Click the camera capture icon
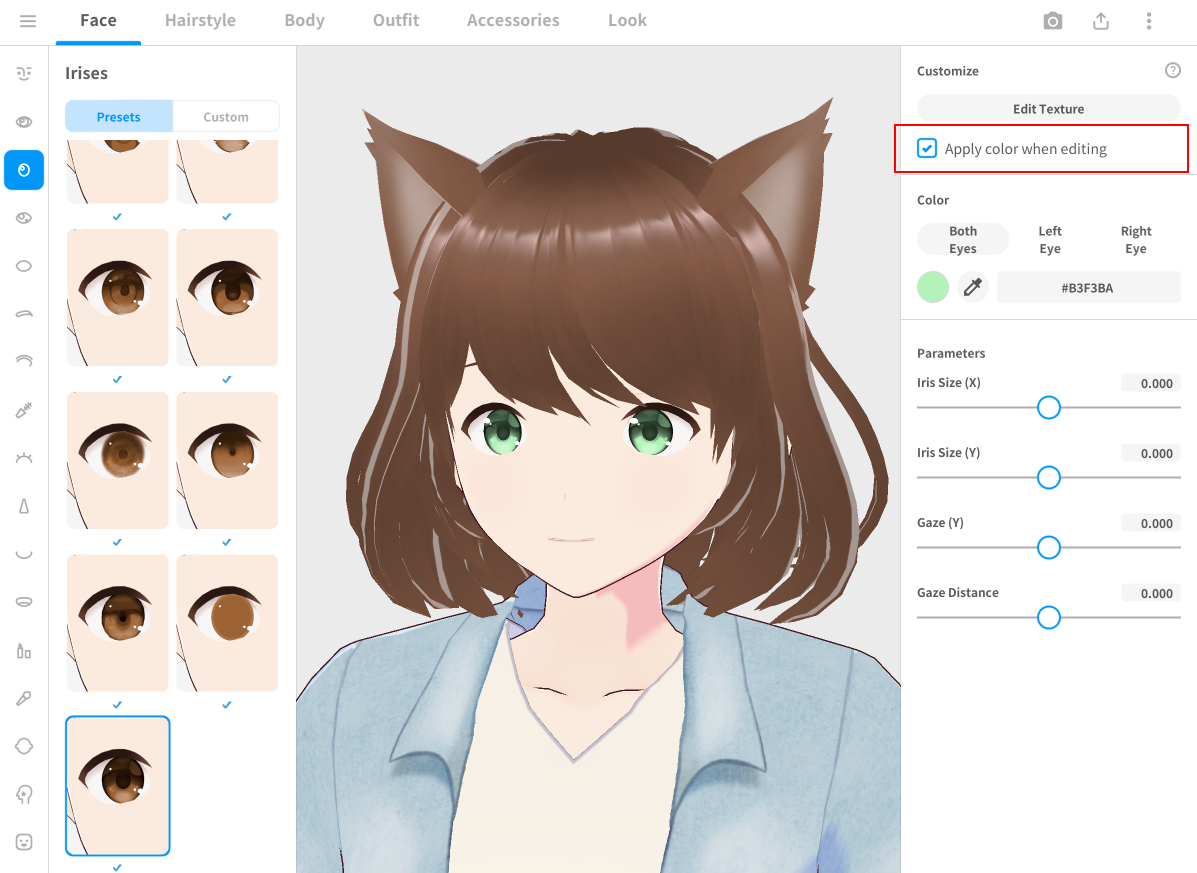 tap(1052, 21)
